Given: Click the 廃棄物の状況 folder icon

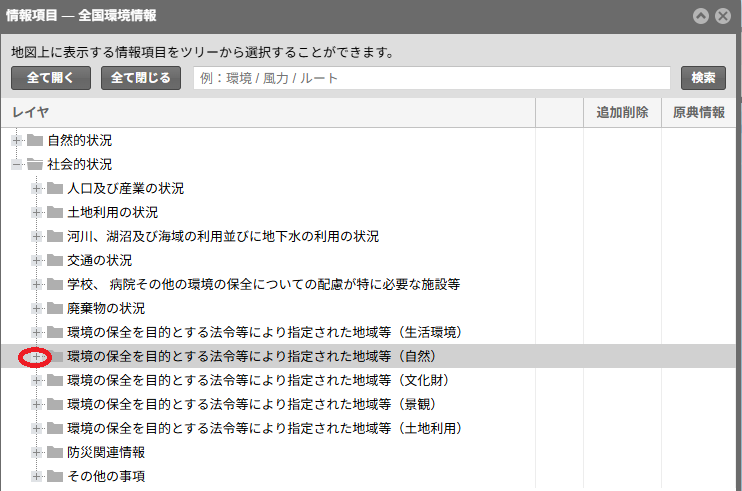Looking at the screenshot, I should 55,308.
